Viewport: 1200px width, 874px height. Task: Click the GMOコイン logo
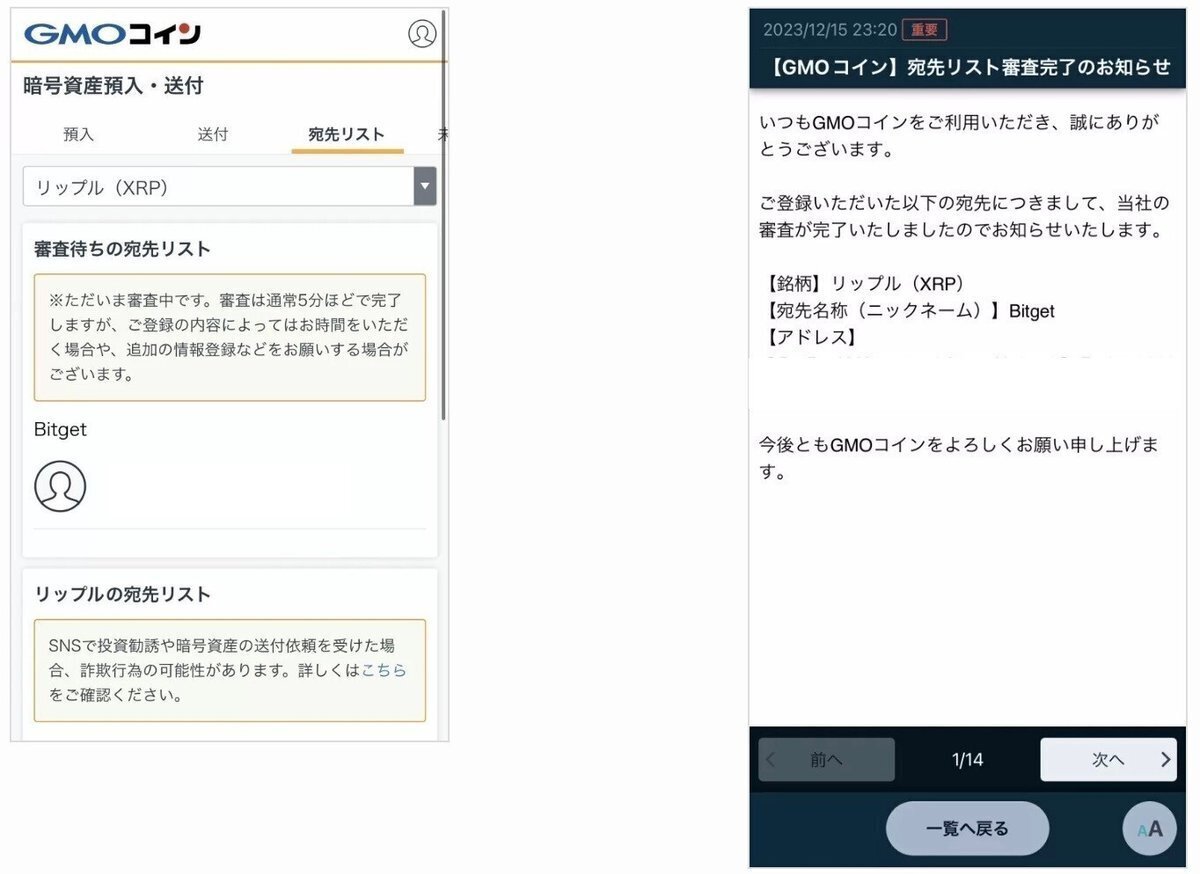point(110,32)
